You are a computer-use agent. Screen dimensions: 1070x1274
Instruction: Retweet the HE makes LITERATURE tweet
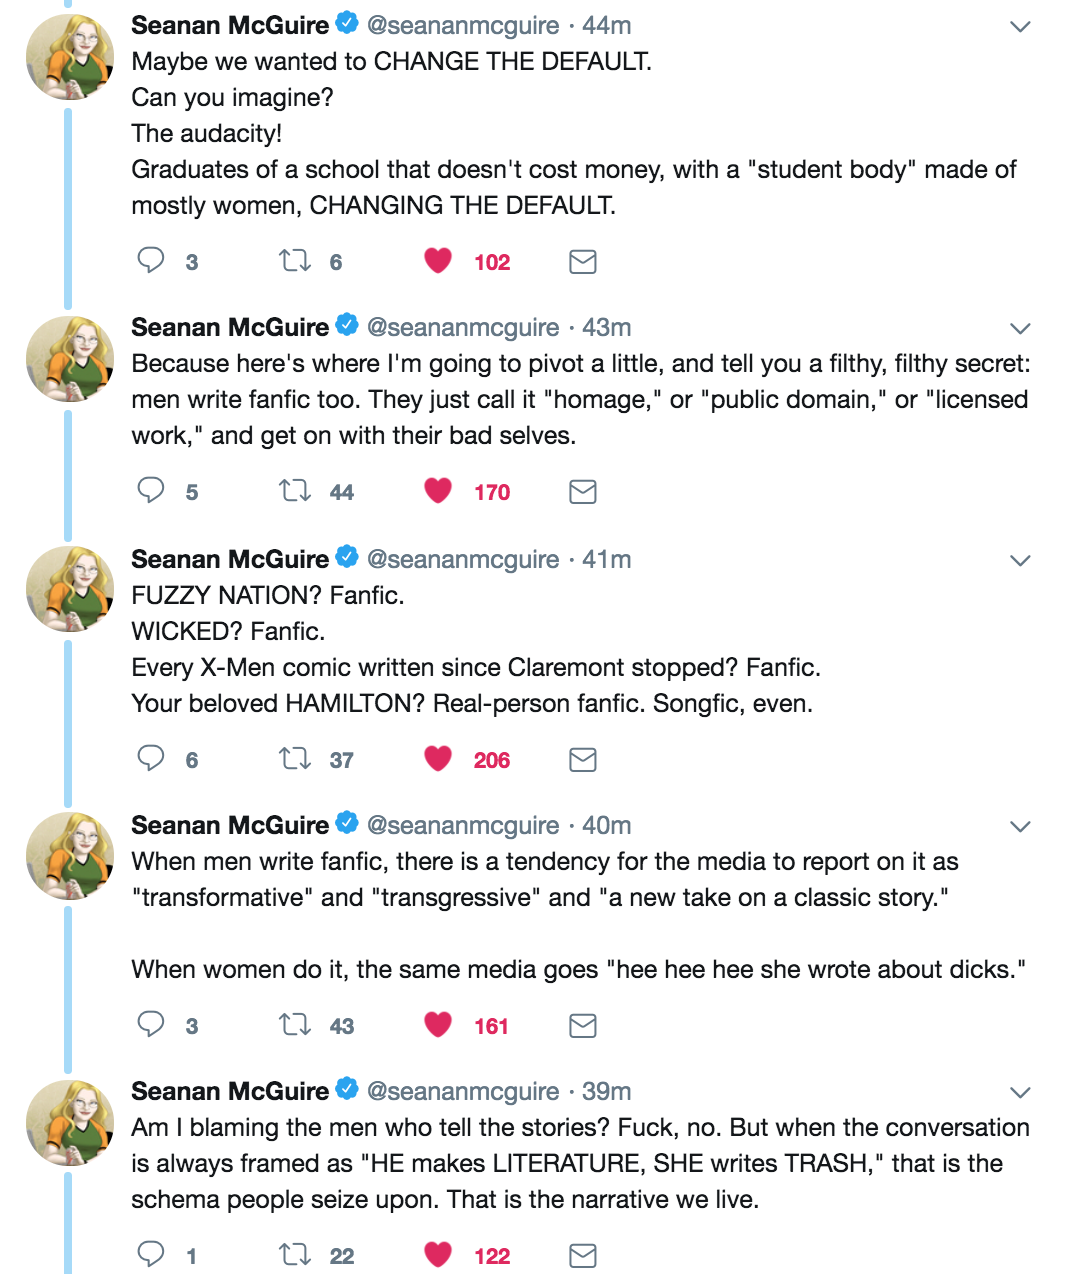point(295,1255)
